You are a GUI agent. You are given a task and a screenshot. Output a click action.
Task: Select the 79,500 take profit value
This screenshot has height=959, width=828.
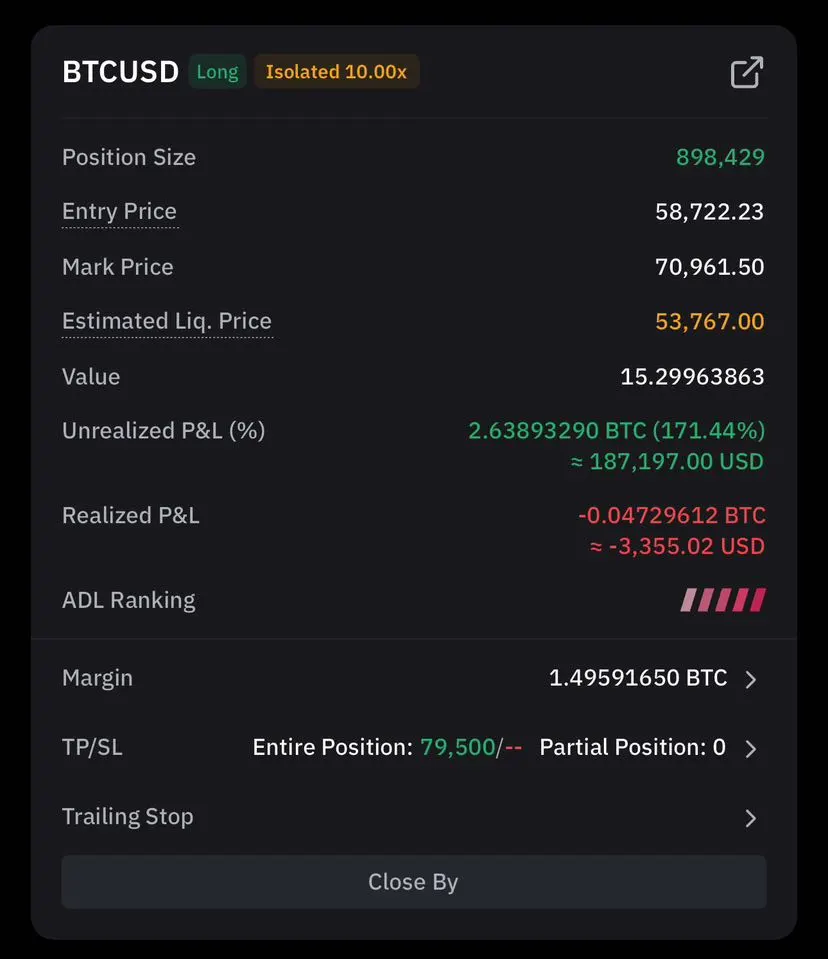click(x=457, y=747)
